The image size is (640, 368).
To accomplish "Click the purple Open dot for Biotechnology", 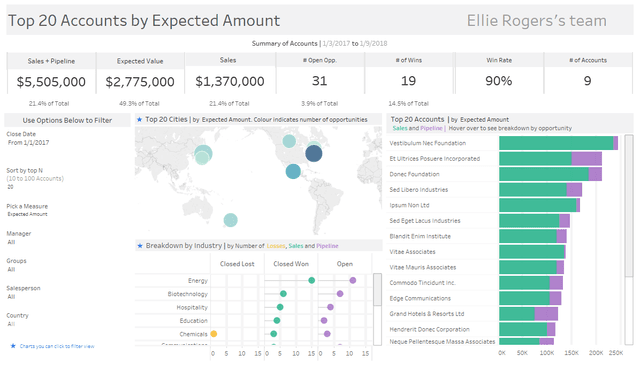I will point(340,294).
